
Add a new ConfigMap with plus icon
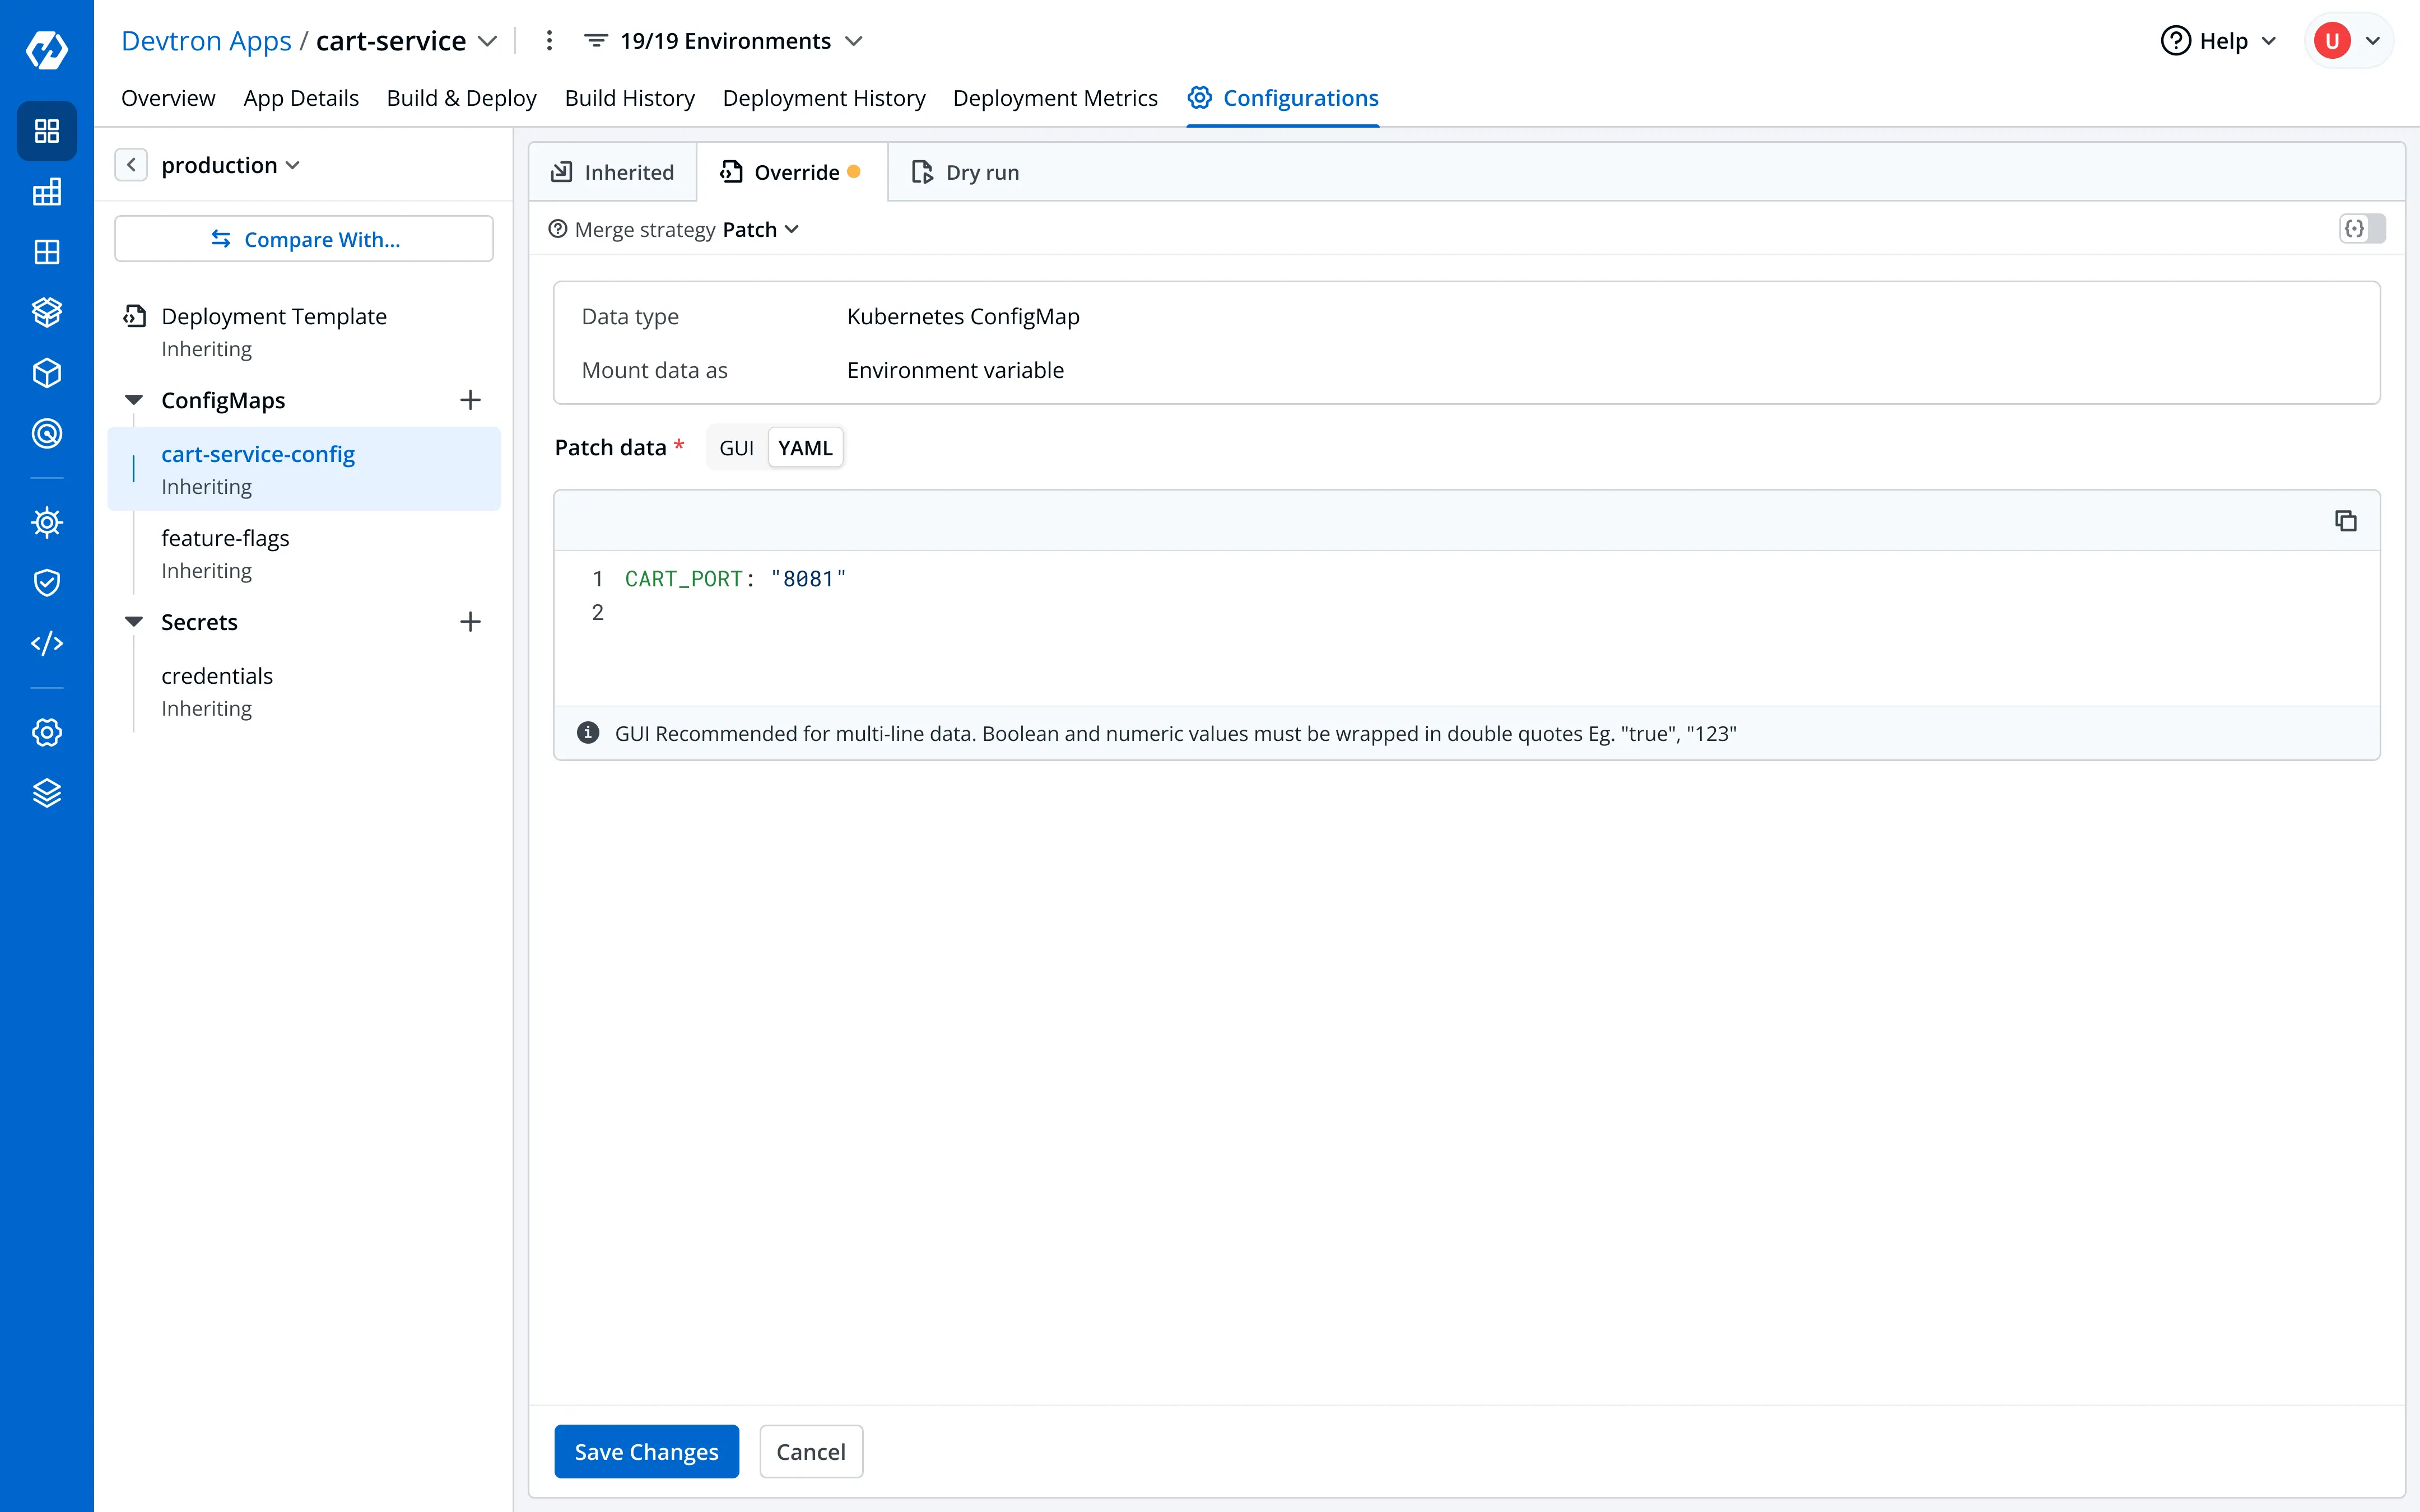click(x=470, y=400)
